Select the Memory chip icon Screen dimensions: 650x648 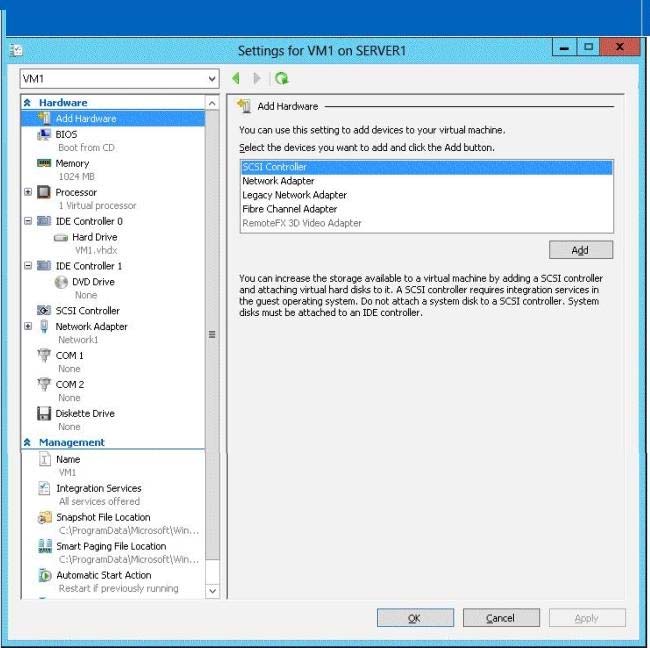coord(44,163)
